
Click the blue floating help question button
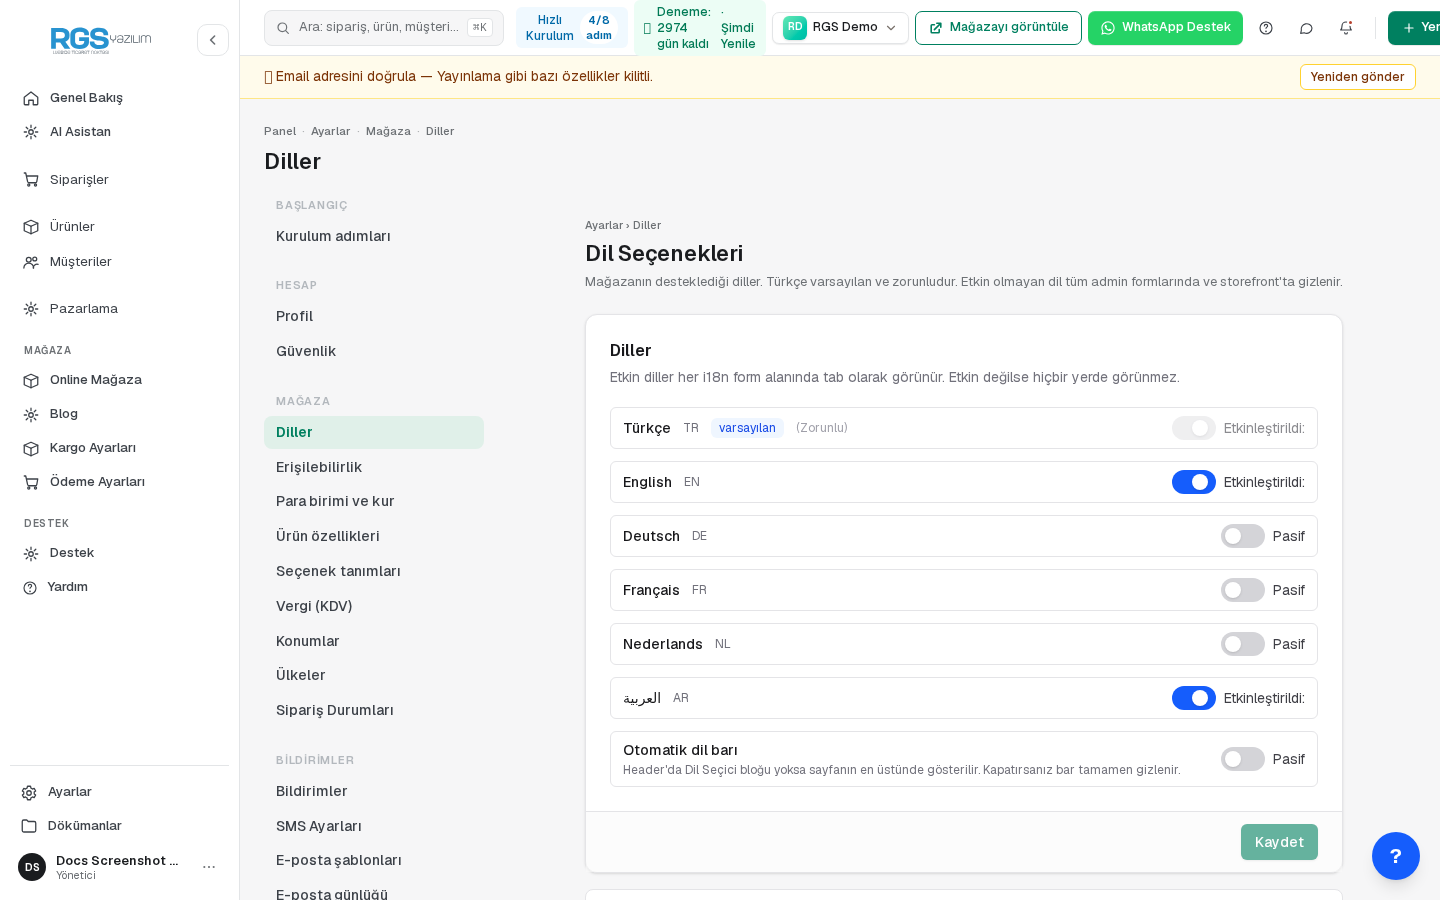click(1396, 856)
